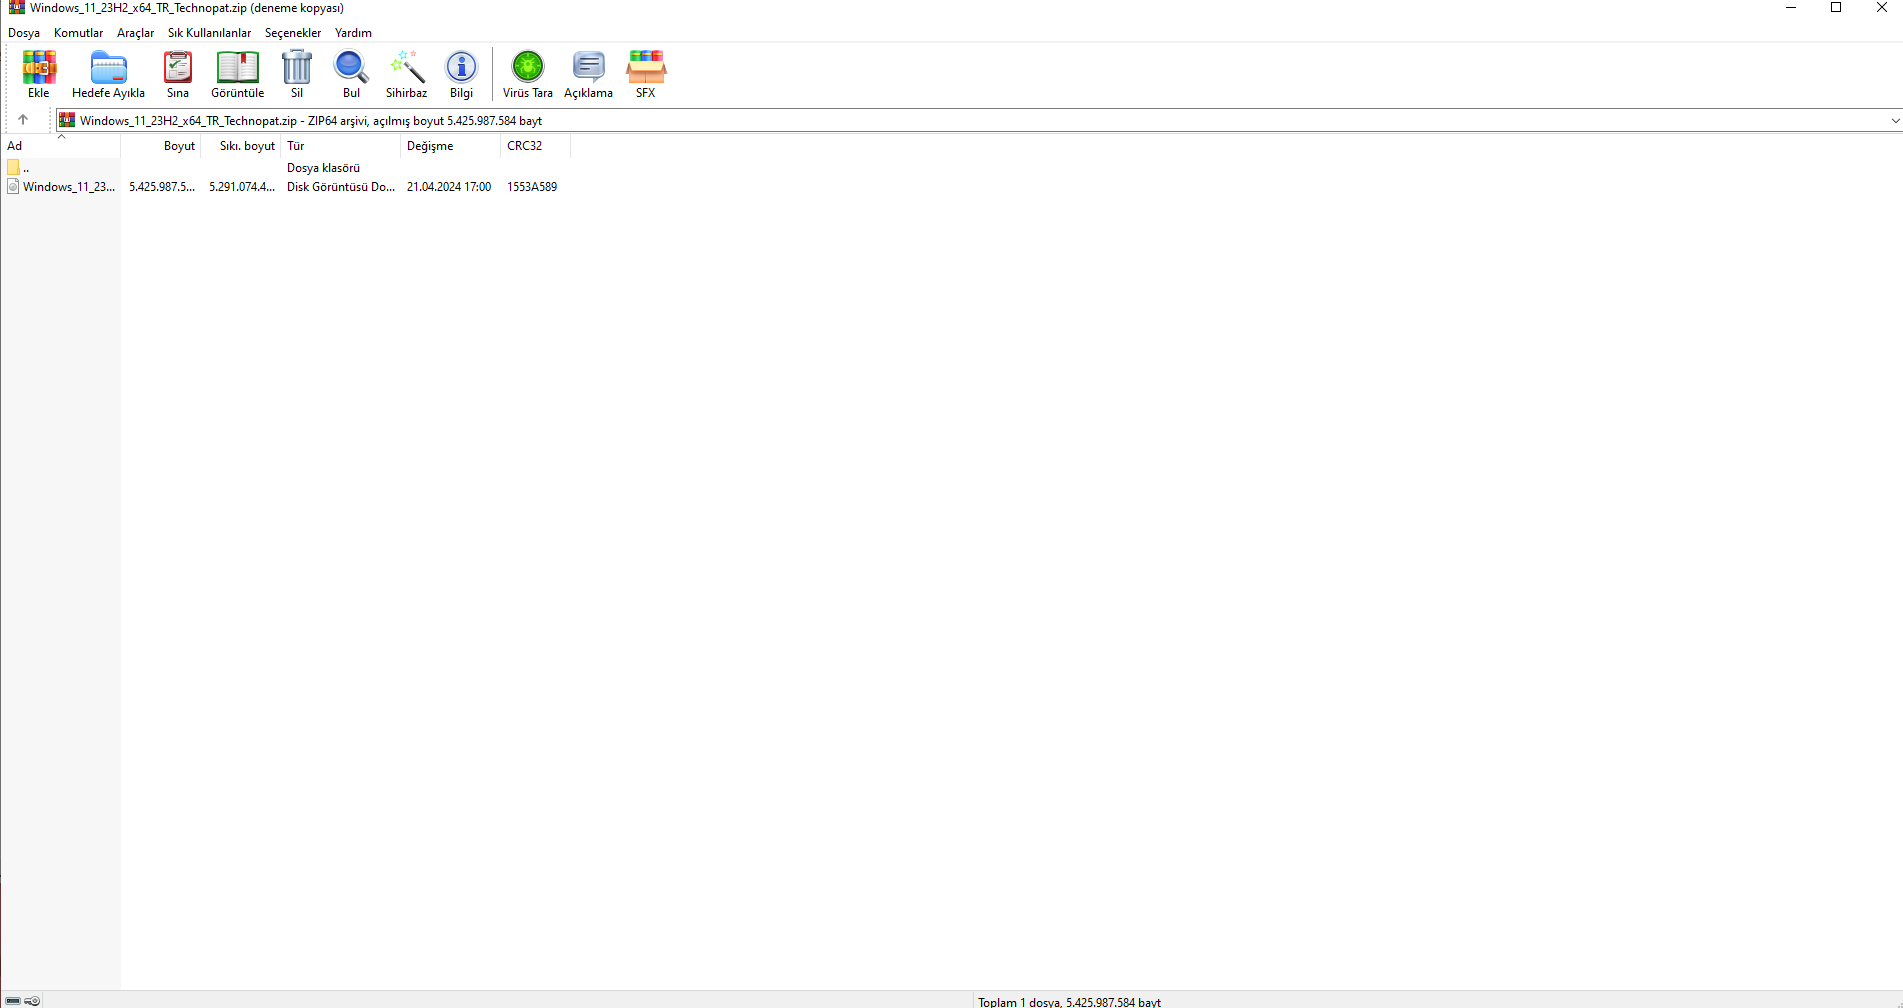Click the key icon in status bar
The width and height of the screenshot is (1903, 1008).
click(33, 1001)
